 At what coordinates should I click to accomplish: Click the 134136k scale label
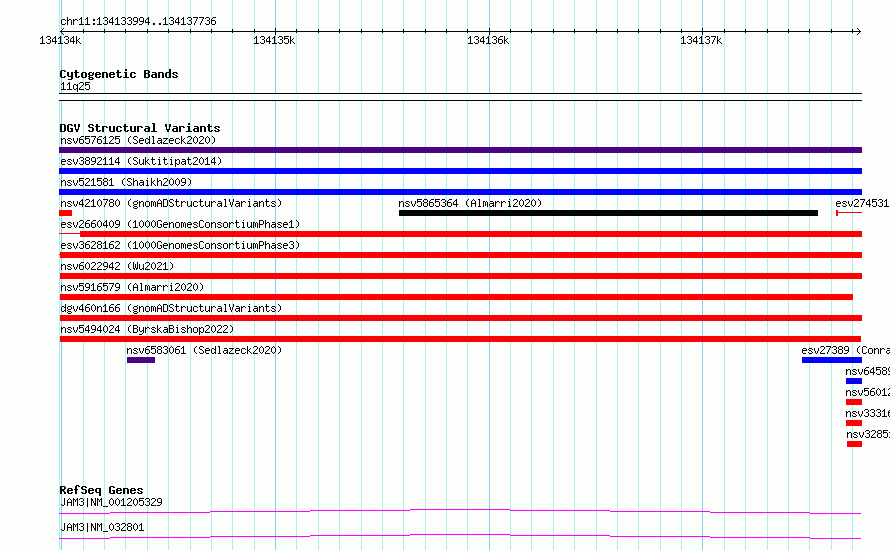point(488,40)
